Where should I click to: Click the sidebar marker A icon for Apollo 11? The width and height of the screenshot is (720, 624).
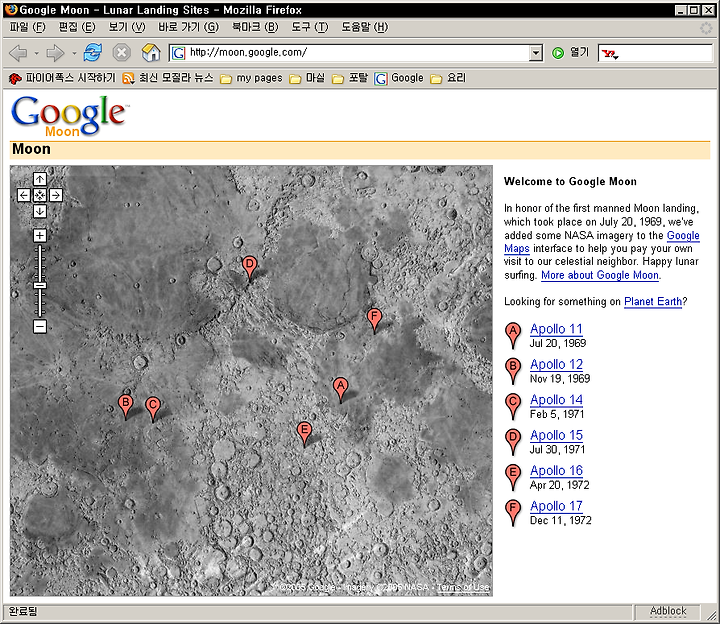coord(513,335)
